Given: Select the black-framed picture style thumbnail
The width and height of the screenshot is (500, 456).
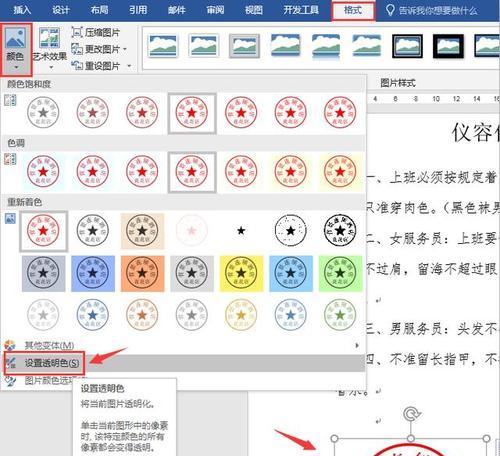Looking at the screenshot, I should (448, 46).
